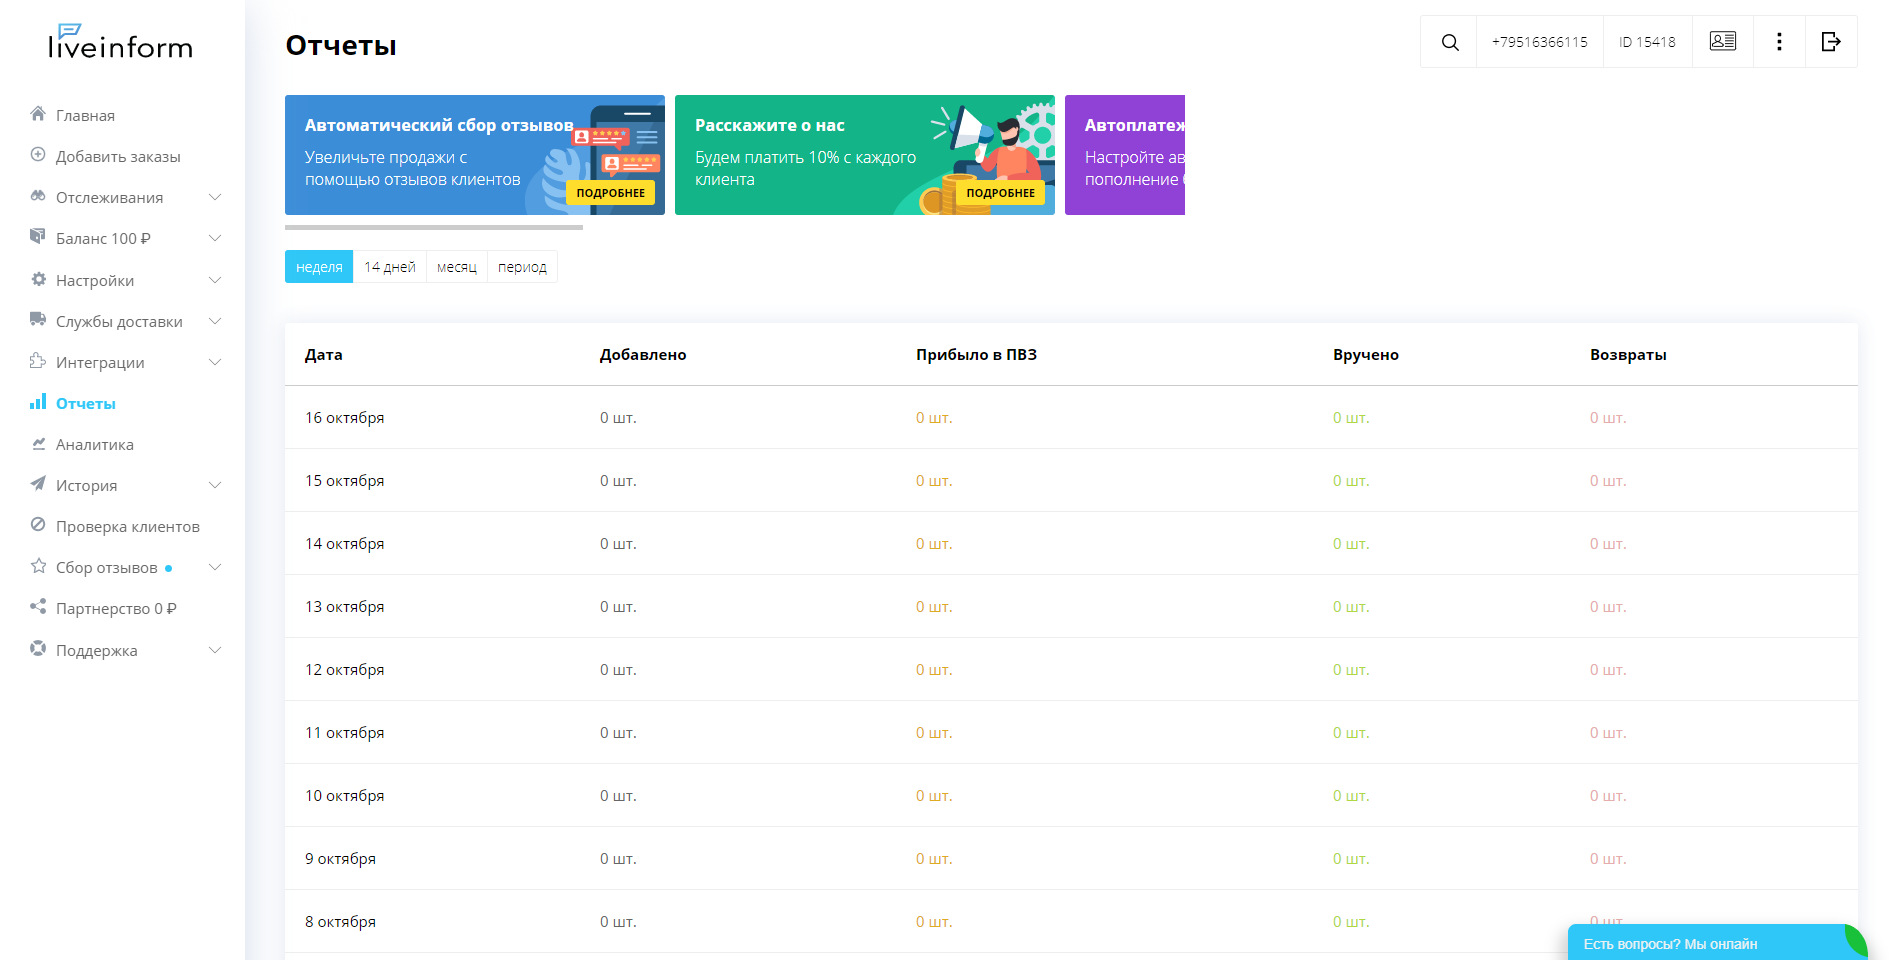The width and height of the screenshot is (1889, 960).
Task: Click the 15 октября date cell
Action: coord(345,480)
